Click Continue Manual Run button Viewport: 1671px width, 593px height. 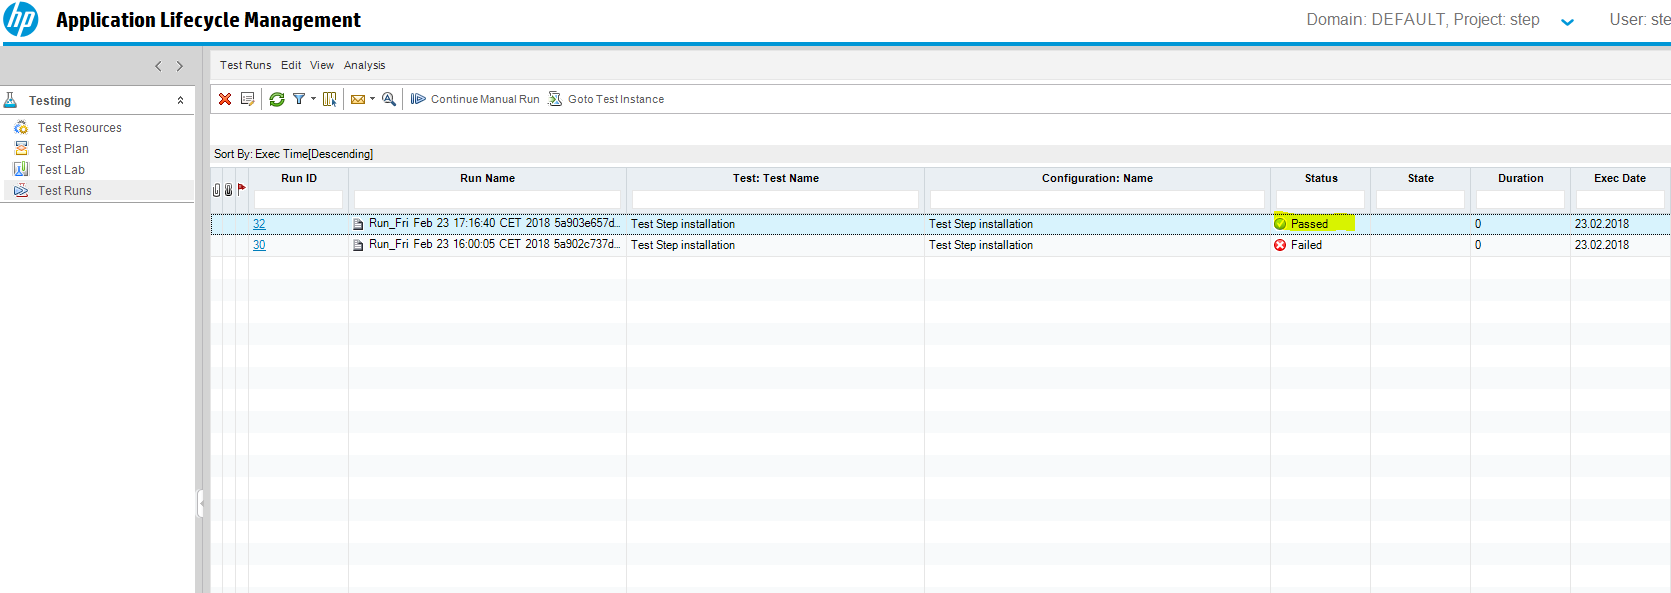[x=475, y=99]
